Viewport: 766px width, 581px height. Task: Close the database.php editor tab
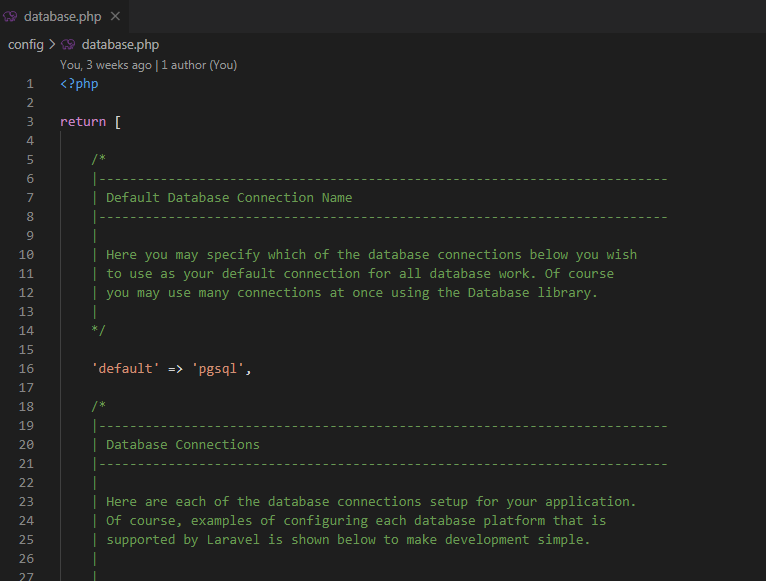tap(115, 17)
